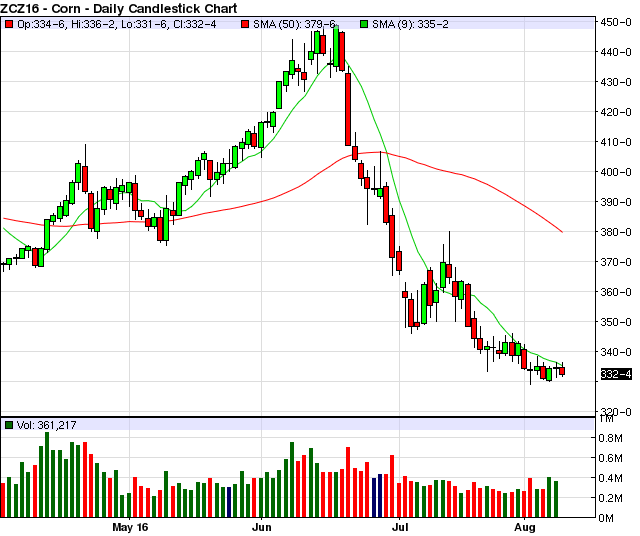Click the 'Vol: 361,217' volume label

47,425
